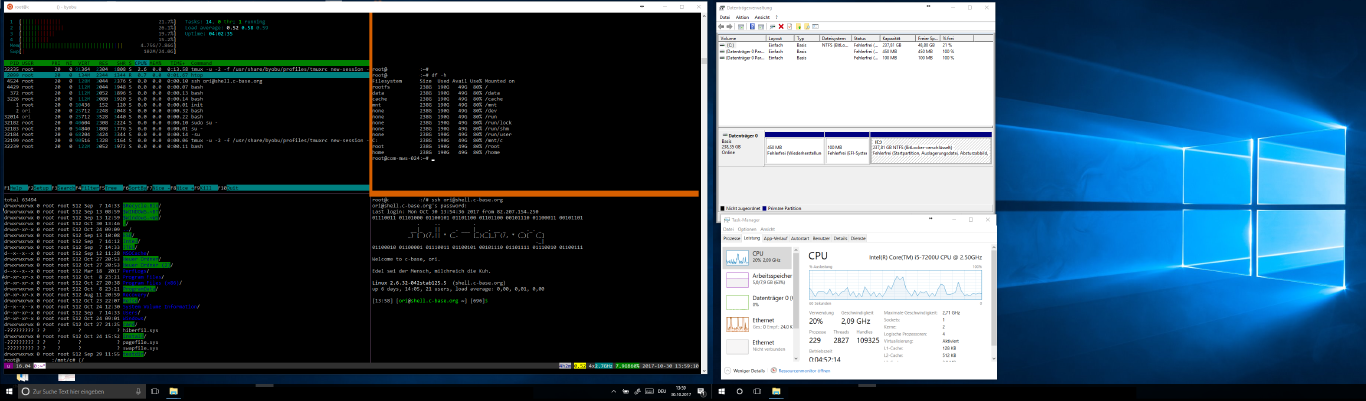Open the Optionen menu in Task-Manager

(x=745, y=229)
